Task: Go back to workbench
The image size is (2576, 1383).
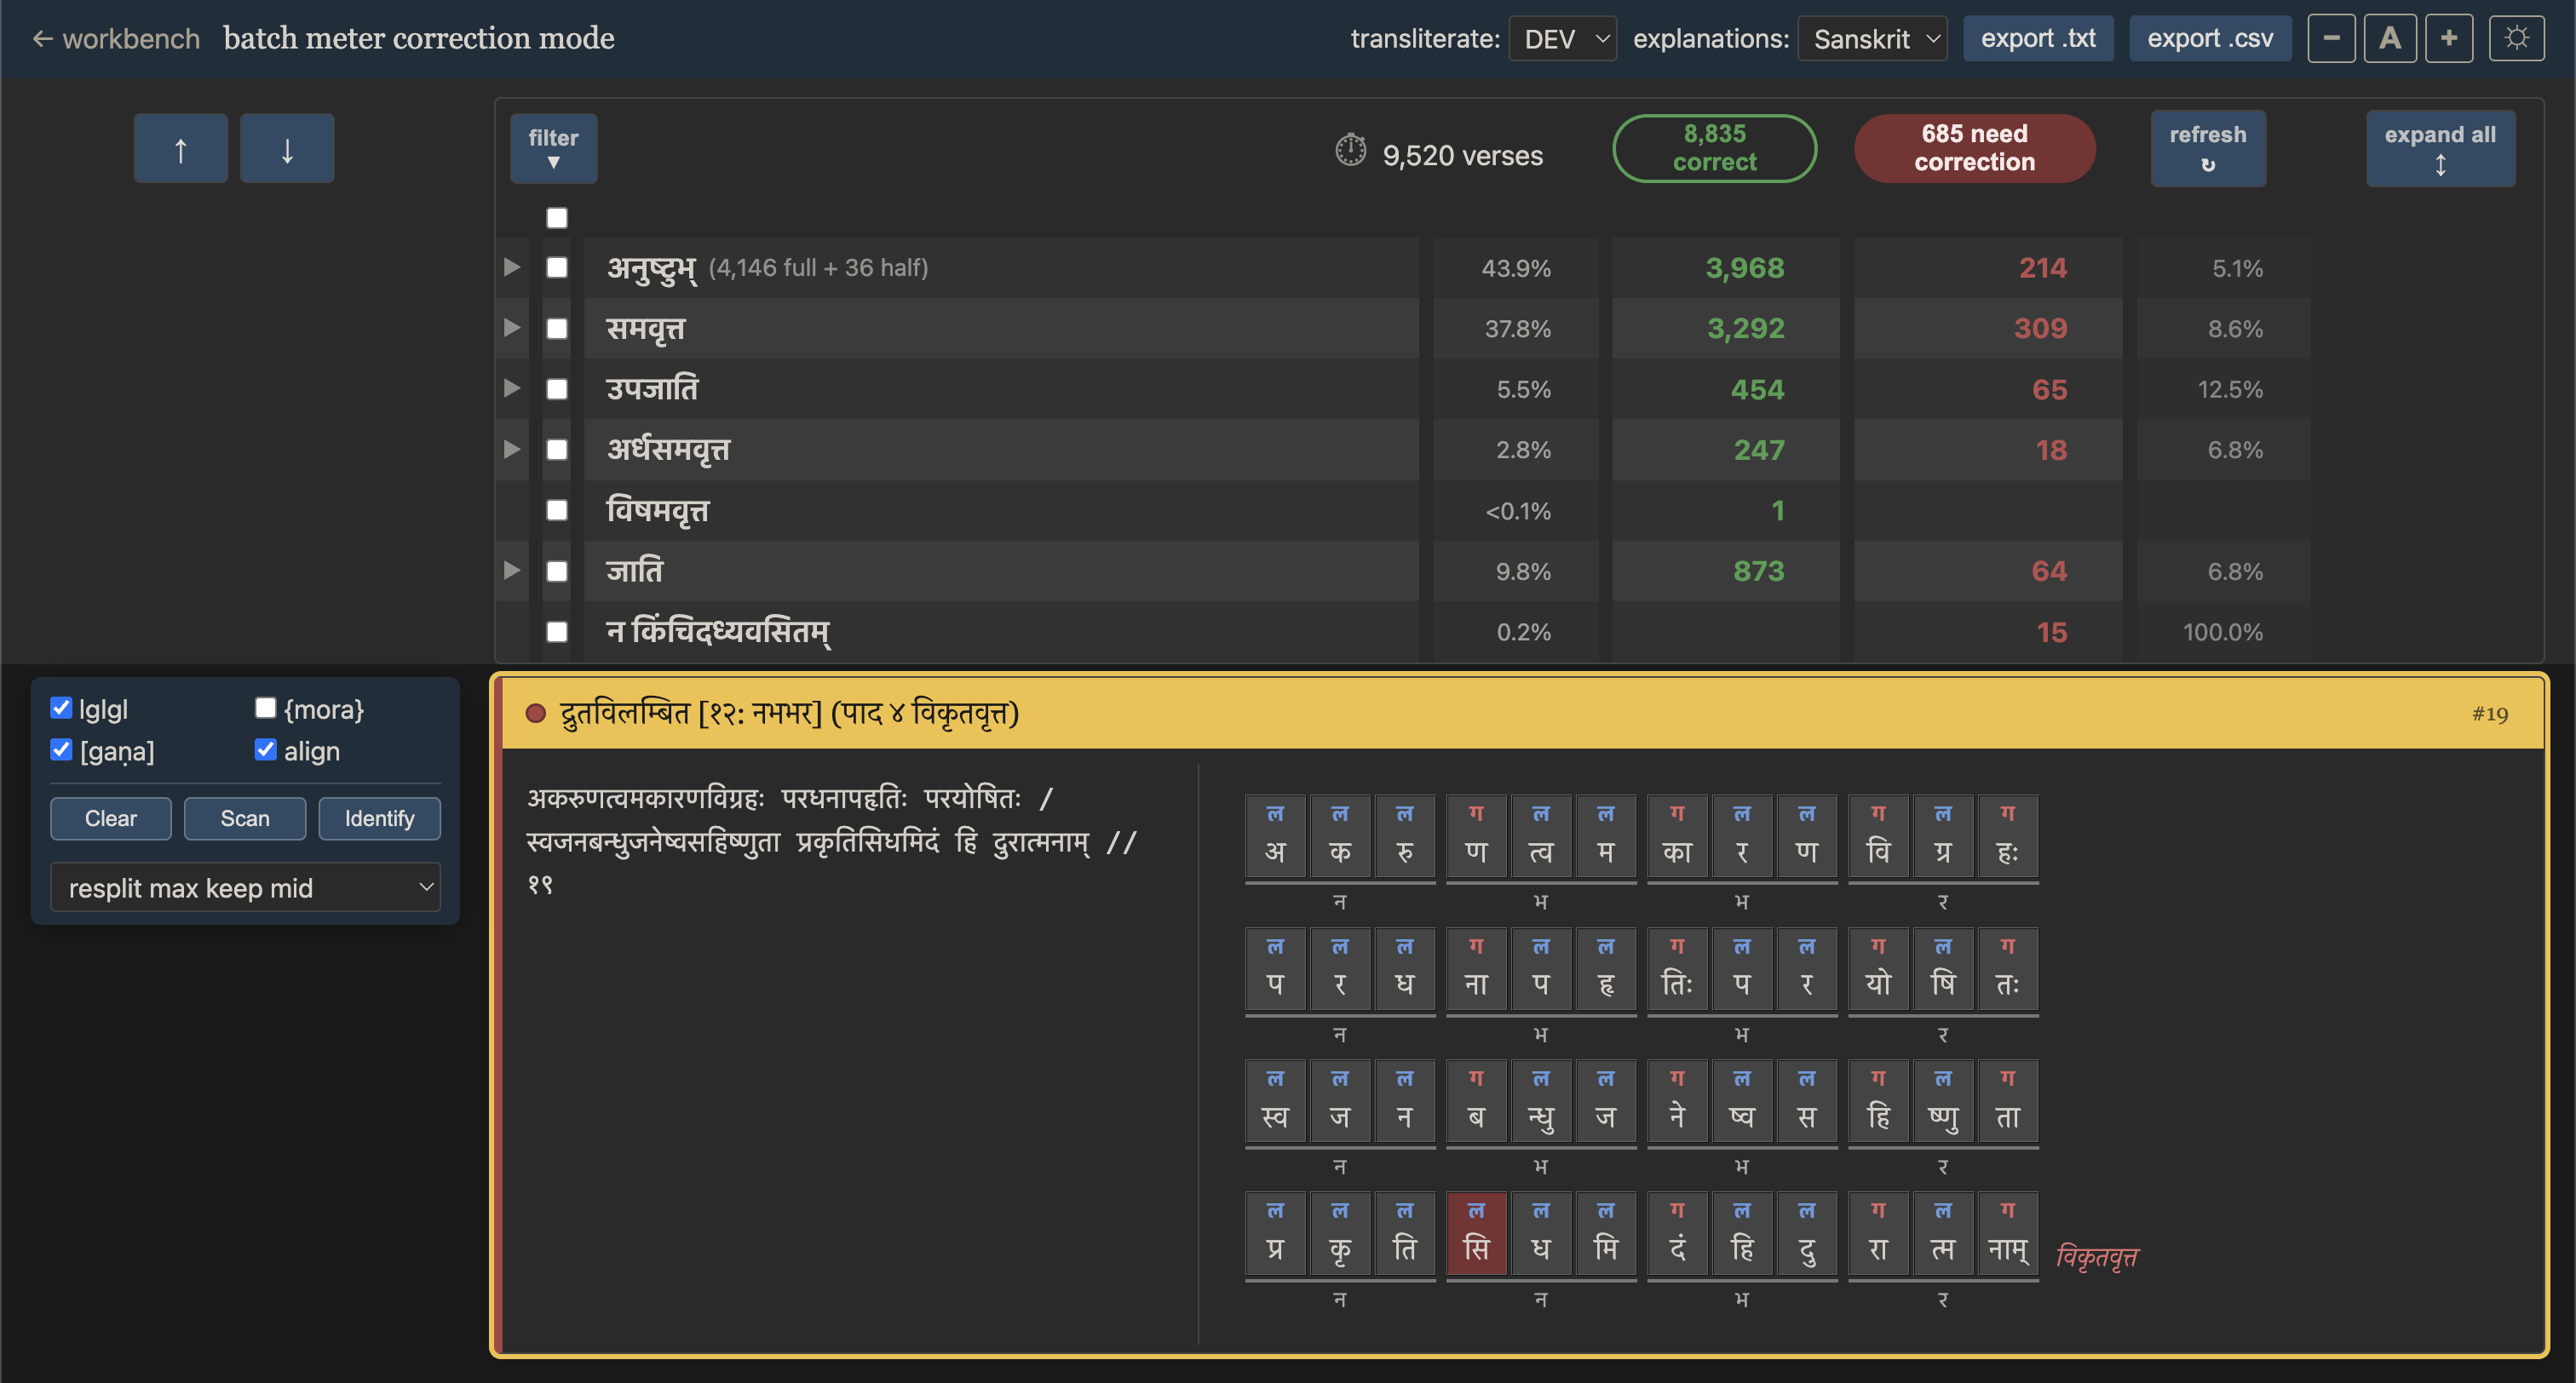Action: [116, 39]
